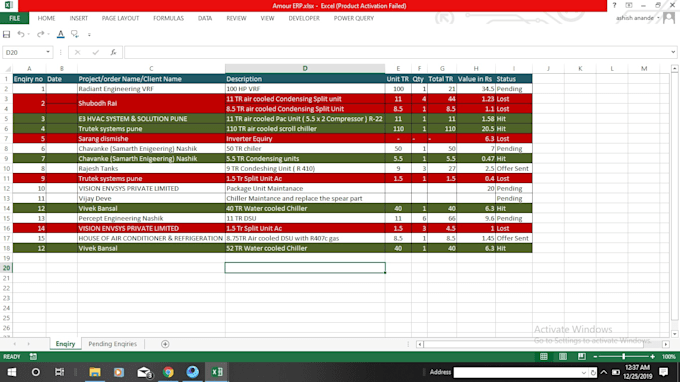Screen dimensions: 680x382
Task: Switch to Page Layout view icon
Action: (563, 357)
